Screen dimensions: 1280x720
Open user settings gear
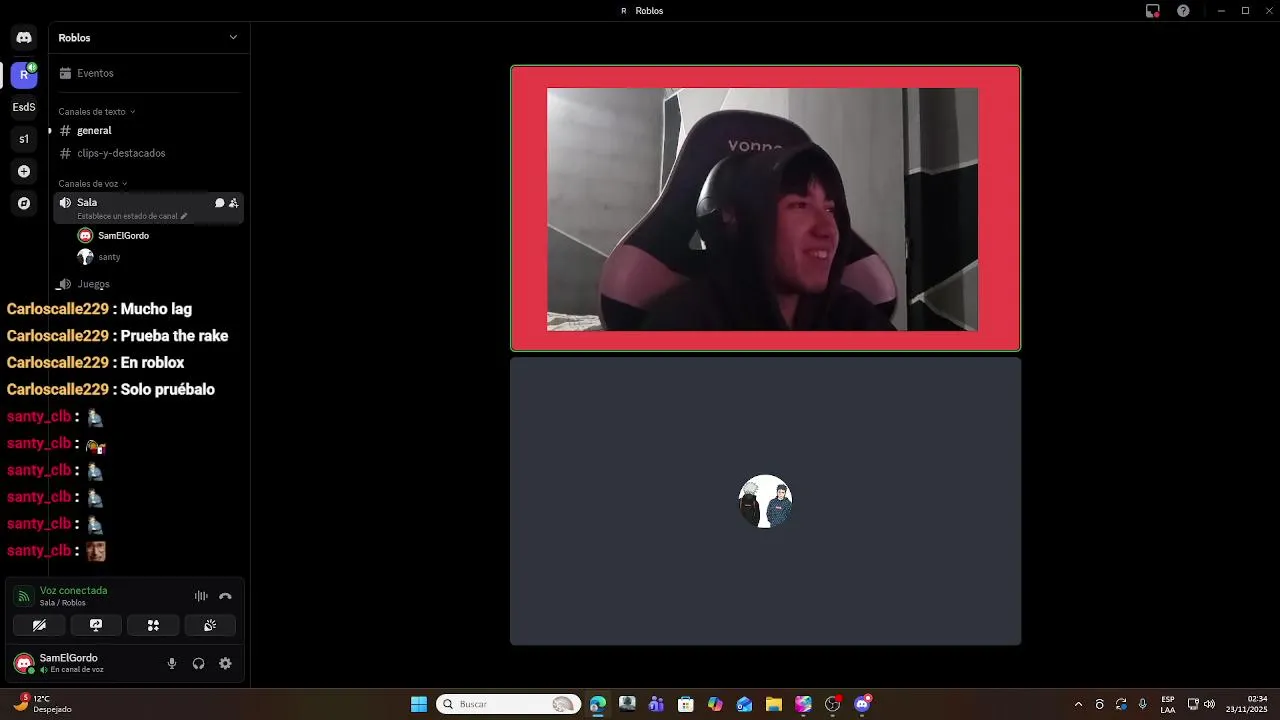coord(225,663)
